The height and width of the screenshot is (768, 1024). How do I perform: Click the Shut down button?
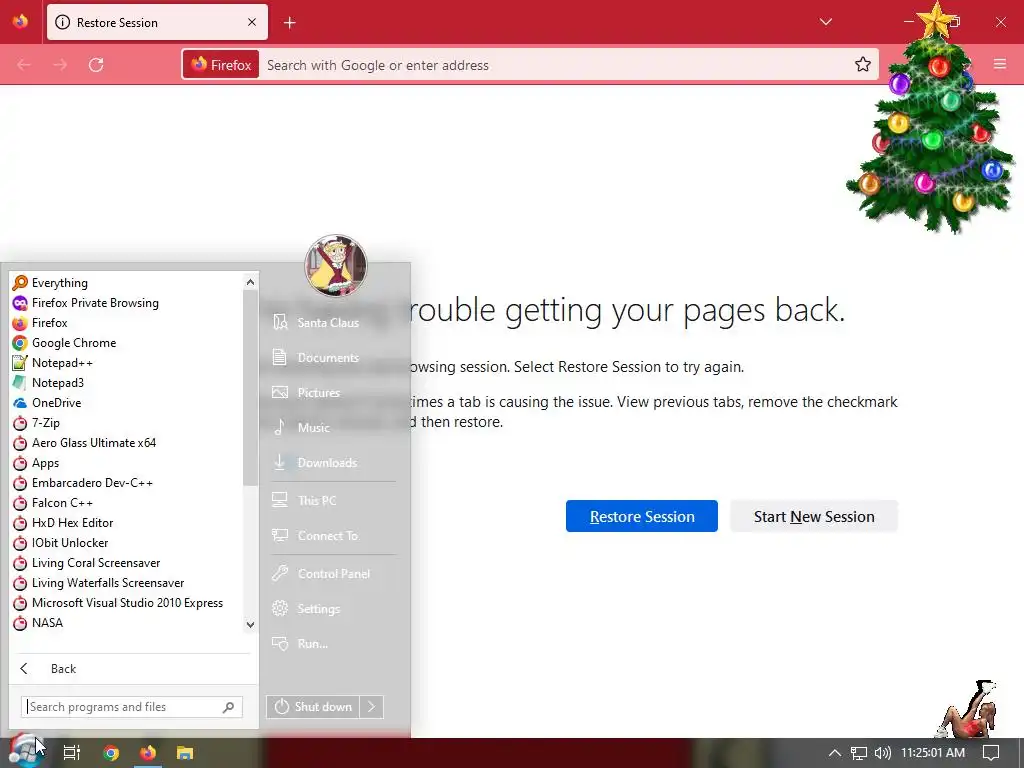[313, 707]
